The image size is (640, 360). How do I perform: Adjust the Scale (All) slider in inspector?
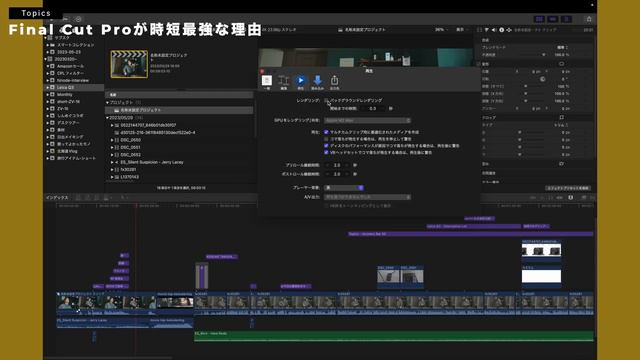click(527, 86)
